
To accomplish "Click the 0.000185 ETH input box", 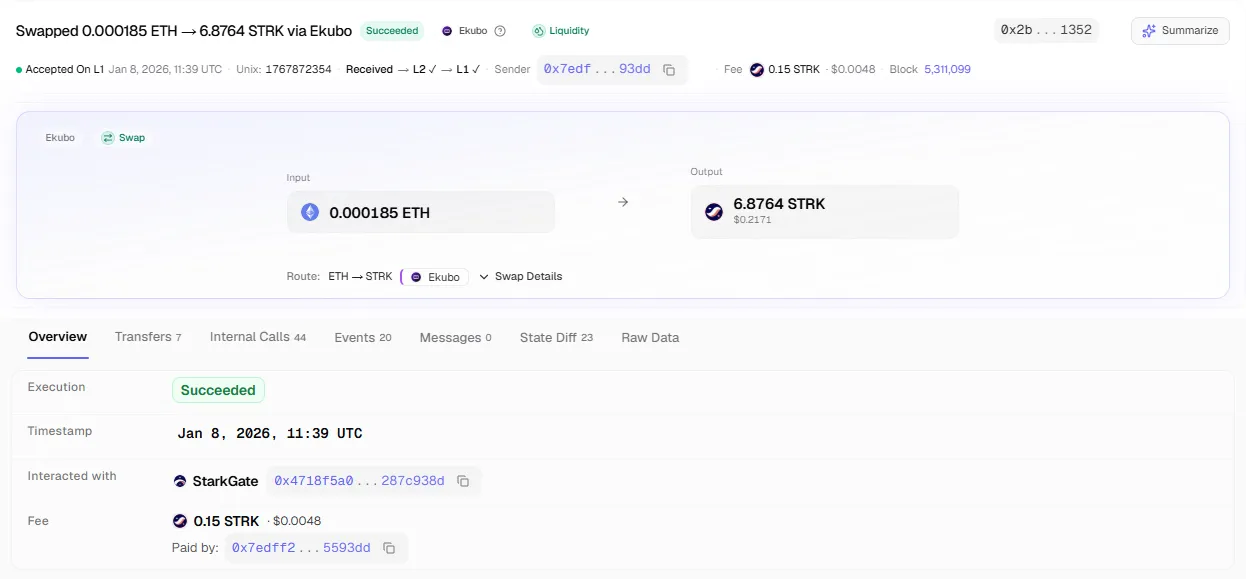I will click(421, 212).
